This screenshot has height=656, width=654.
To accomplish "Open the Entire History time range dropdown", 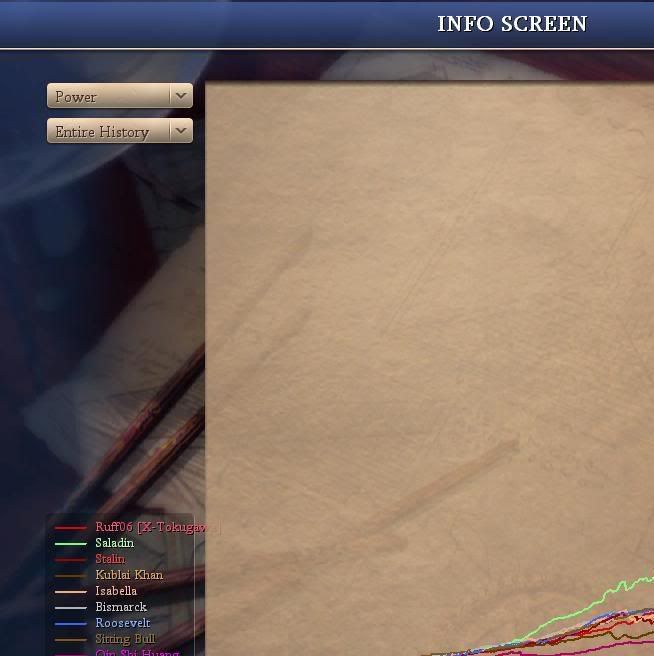I will (120, 131).
